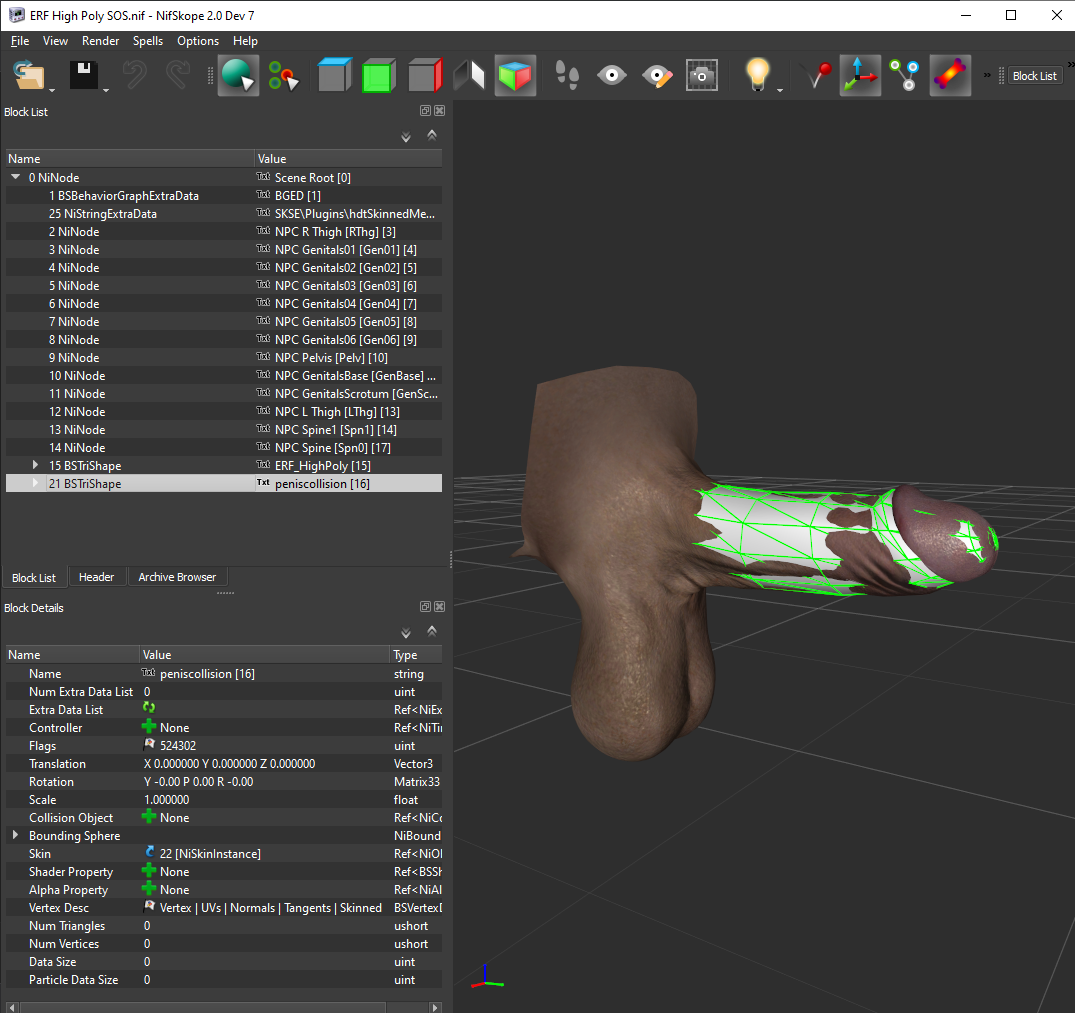This screenshot has height=1013, width=1075.
Task: Click the Extra Data List refresh icon
Action: click(149, 707)
